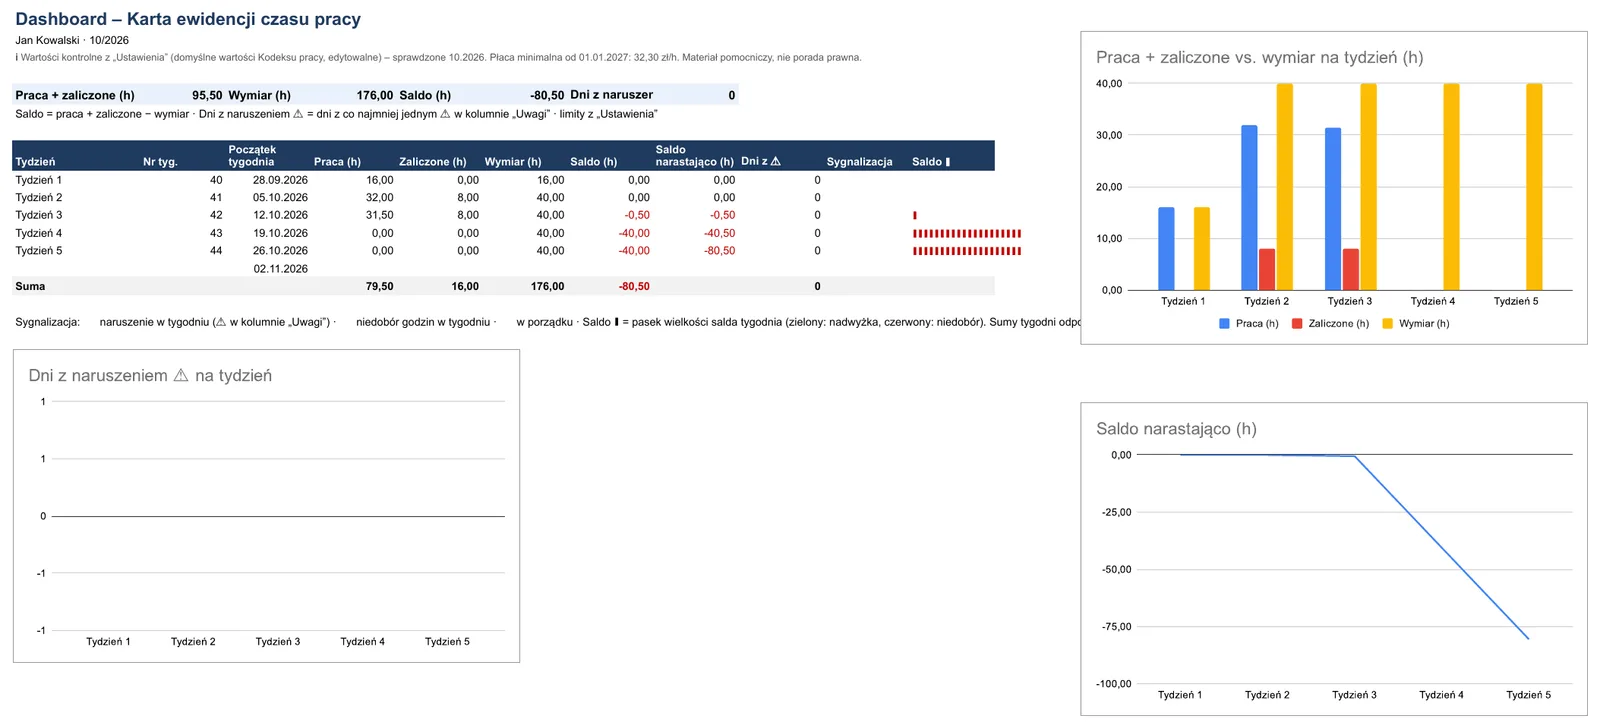This screenshot has height=728, width=1600.
Task: Select the date cell 28.09.2026
Action: [280, 180]
